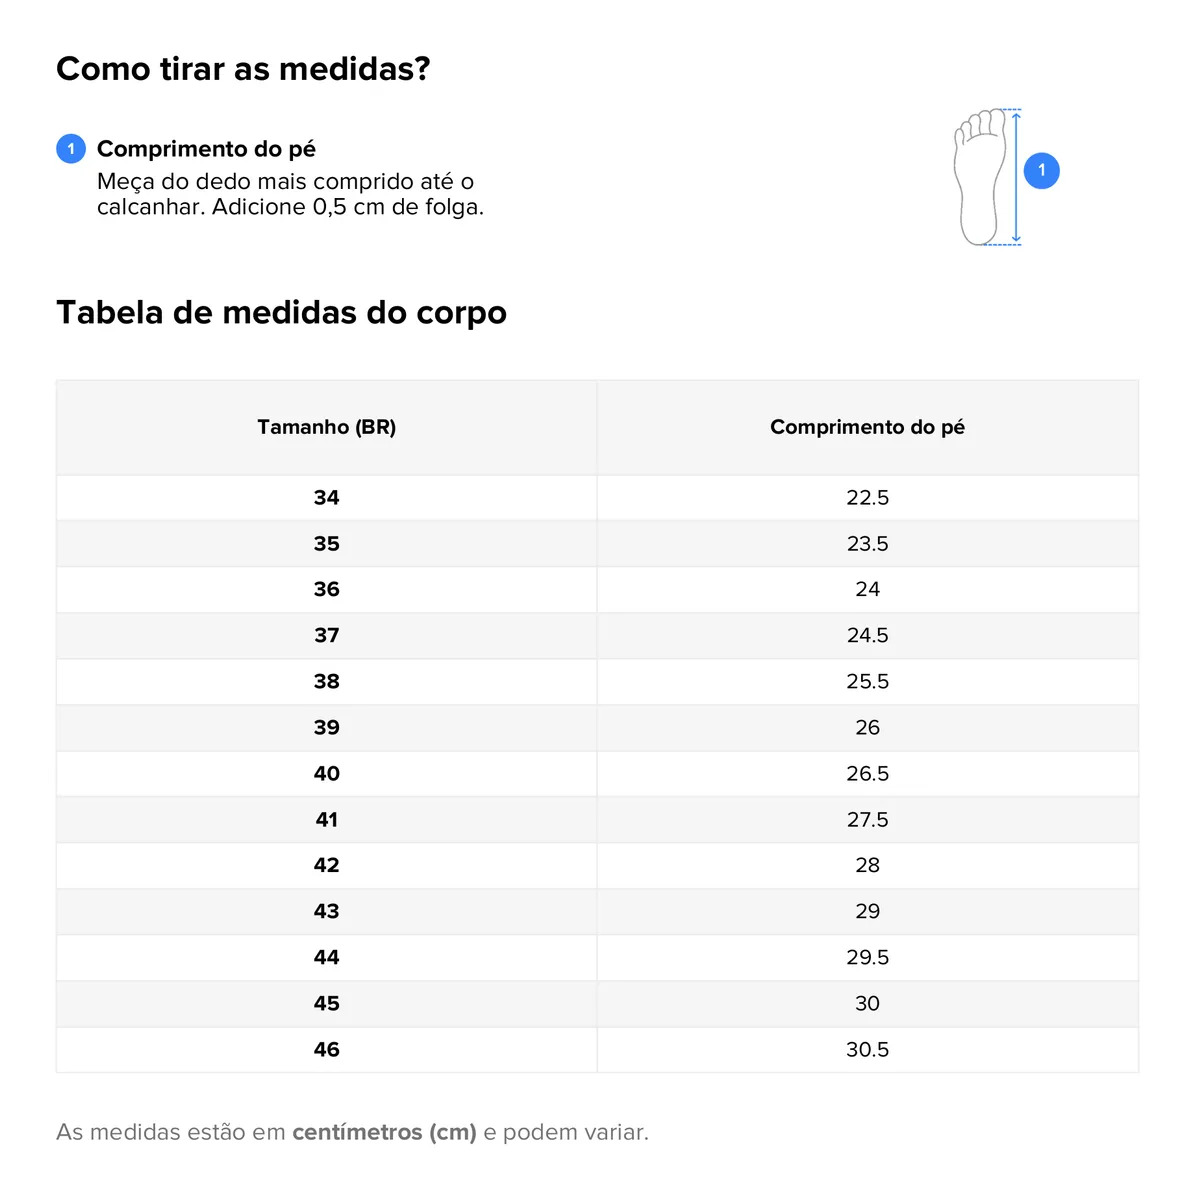The height and width of the screenshot is (1200, 1195).
Task: Click the 29.5 foot length value
Action: [867, 957]
